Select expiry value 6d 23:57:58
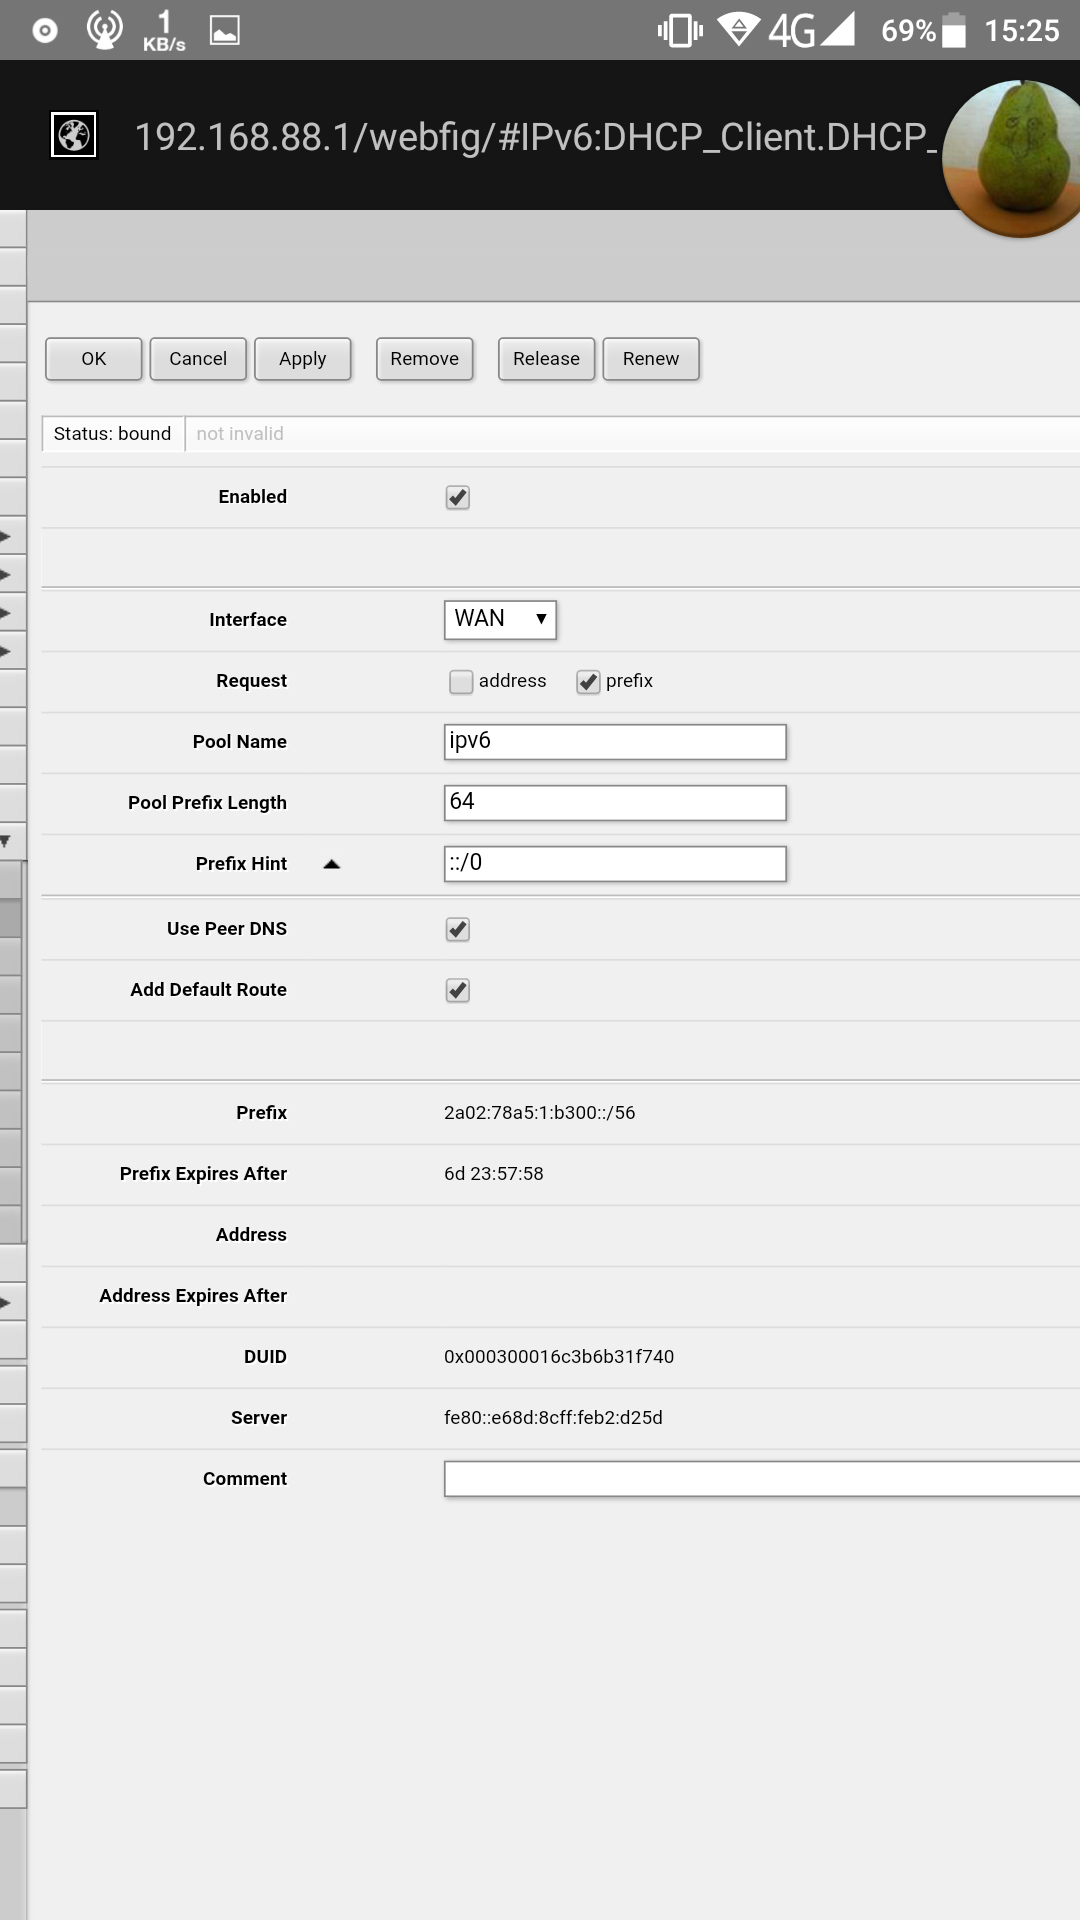 tap(494, 1174)
